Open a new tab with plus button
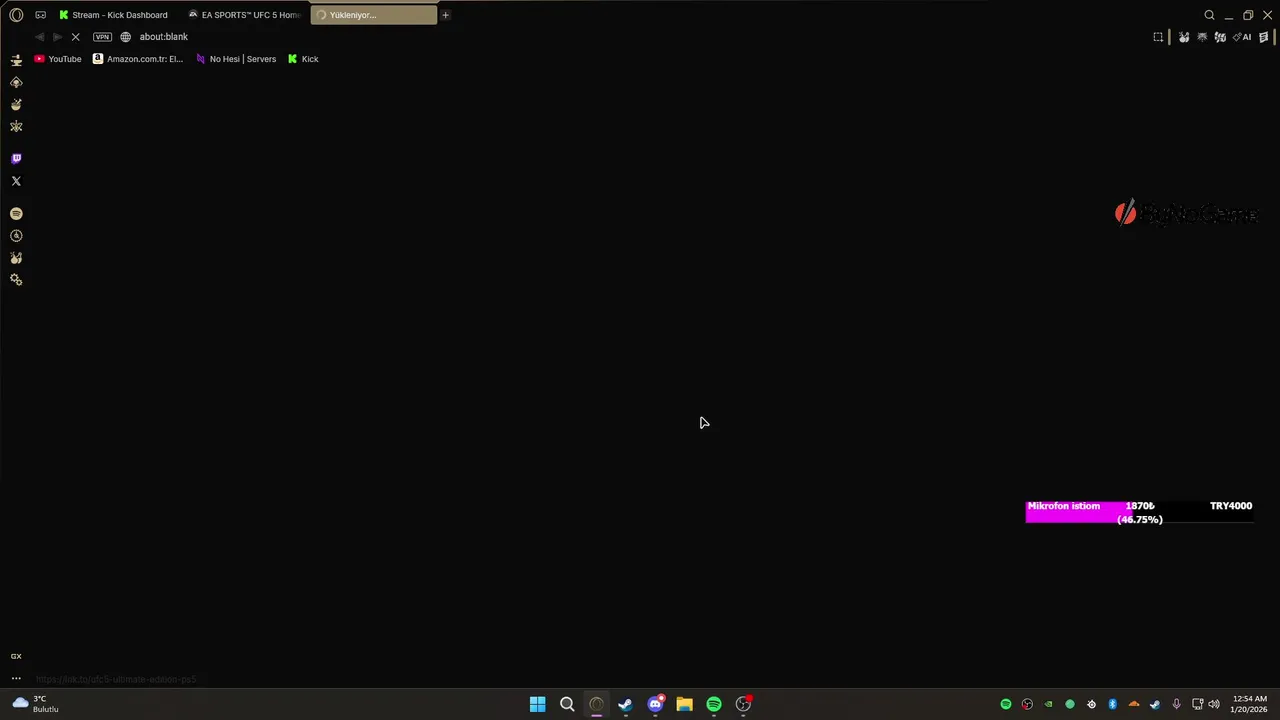This screenshot has width=1280, height=720. click(445, 15)
